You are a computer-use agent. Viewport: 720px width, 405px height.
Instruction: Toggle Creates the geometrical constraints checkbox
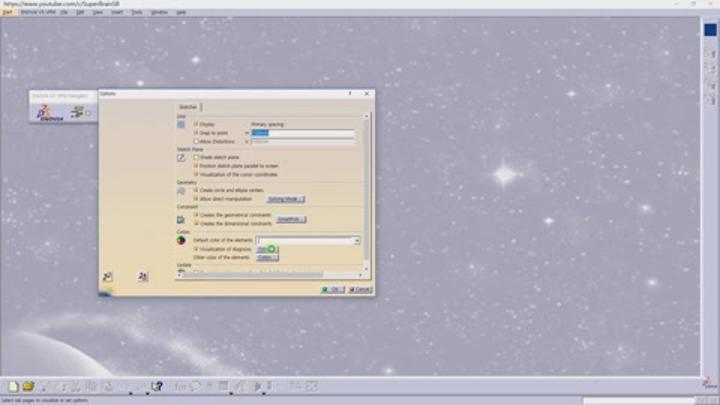(x=196, y=215)
